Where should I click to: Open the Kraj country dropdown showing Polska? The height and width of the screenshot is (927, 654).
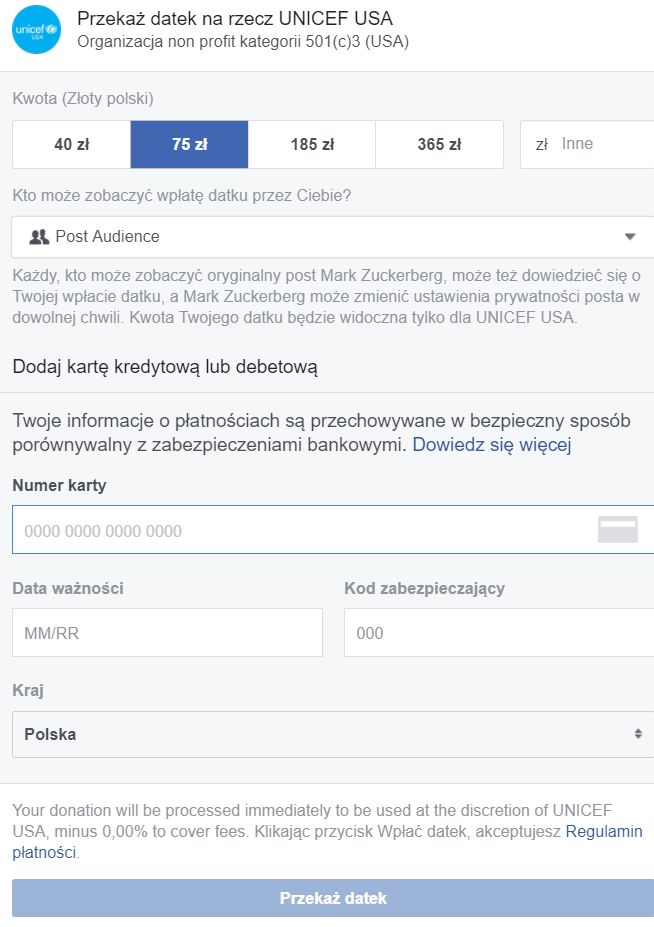click(x=333, y=734)
